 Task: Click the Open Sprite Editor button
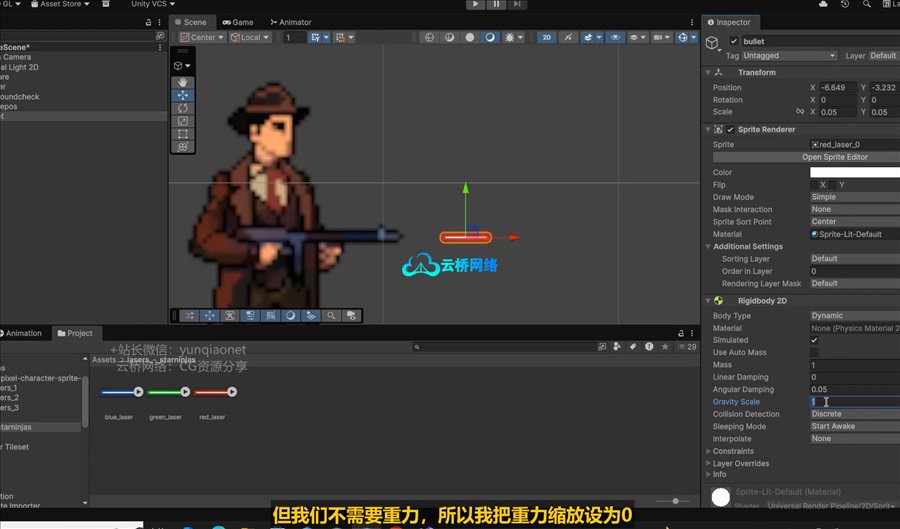[x=805, y=157]
